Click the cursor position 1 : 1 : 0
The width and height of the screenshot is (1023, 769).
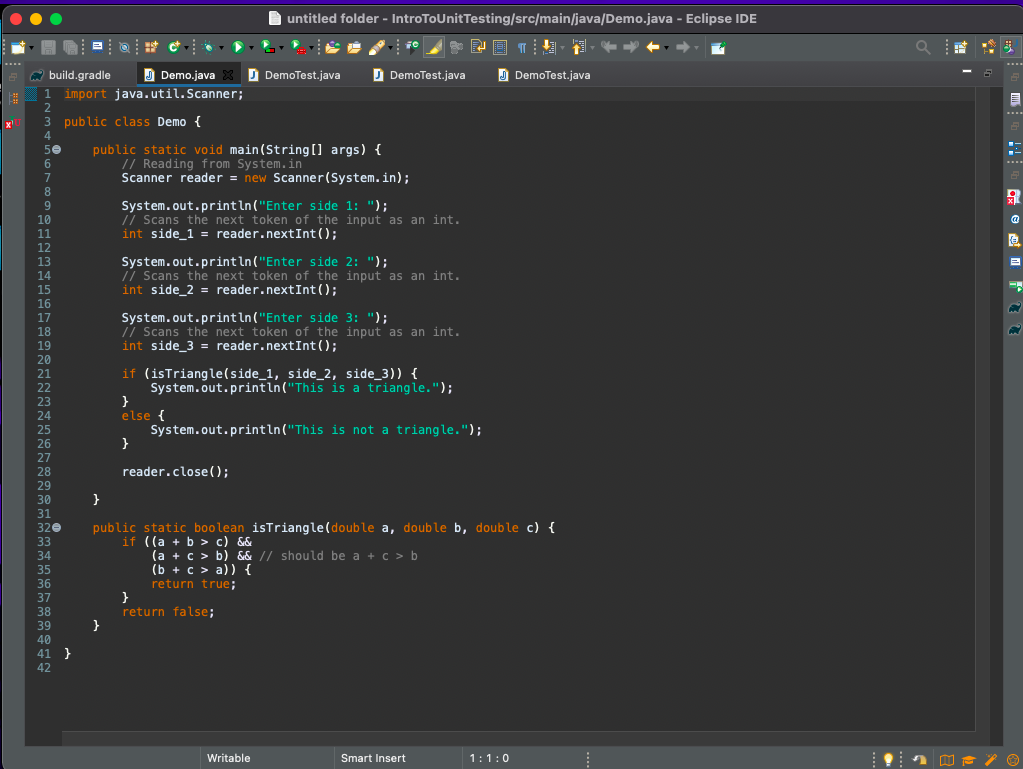(x=489, y=758)
